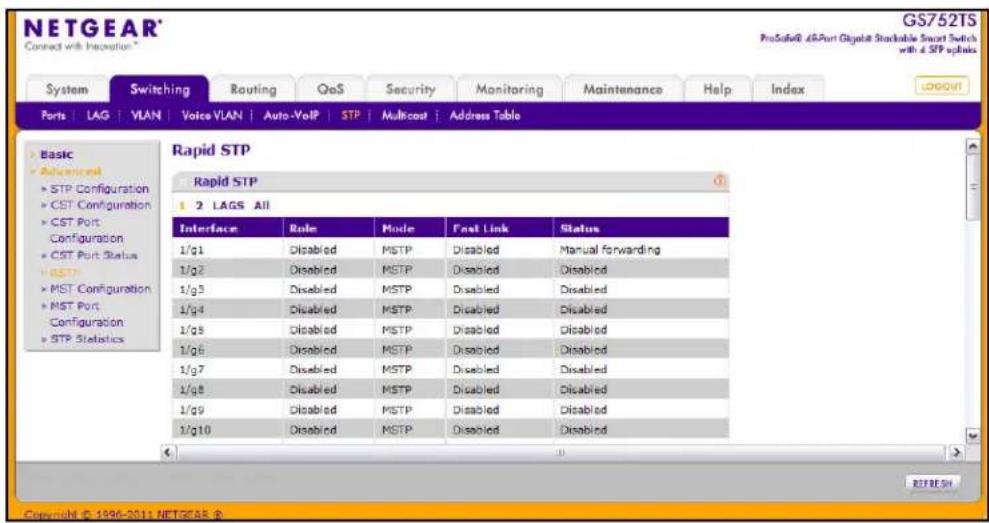Select the 1/g6 interface row

pos(450,350)
